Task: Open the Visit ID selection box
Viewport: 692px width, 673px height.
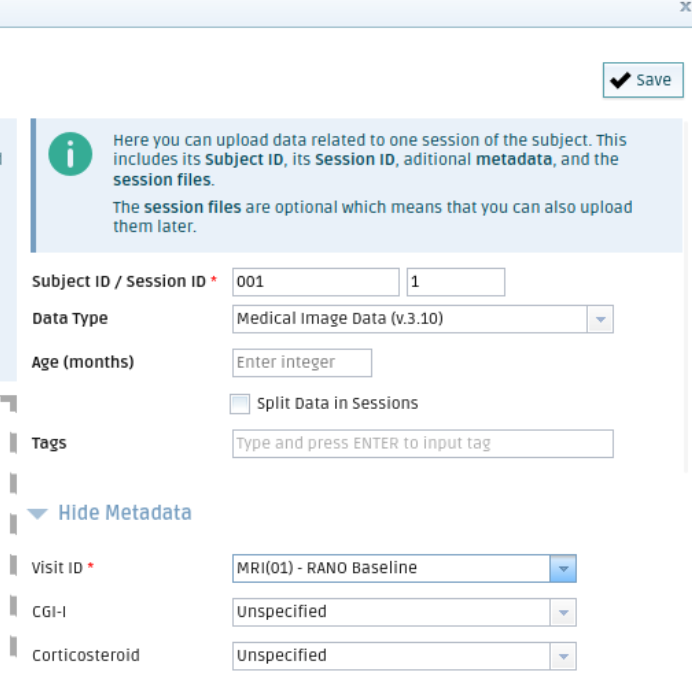Action: [391, 568]
